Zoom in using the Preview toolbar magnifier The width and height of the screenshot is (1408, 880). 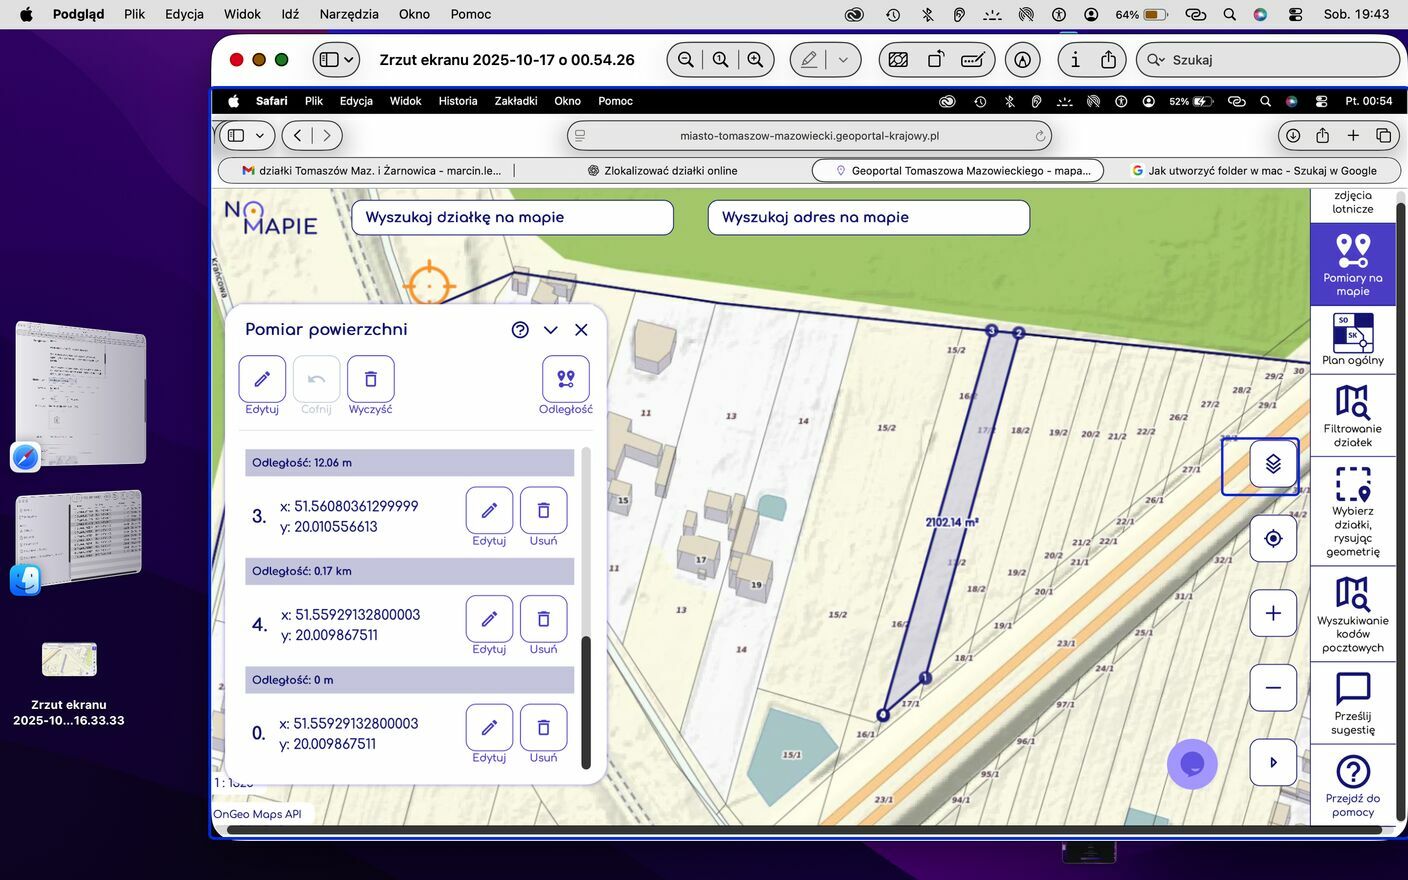[x=756, y=60]
